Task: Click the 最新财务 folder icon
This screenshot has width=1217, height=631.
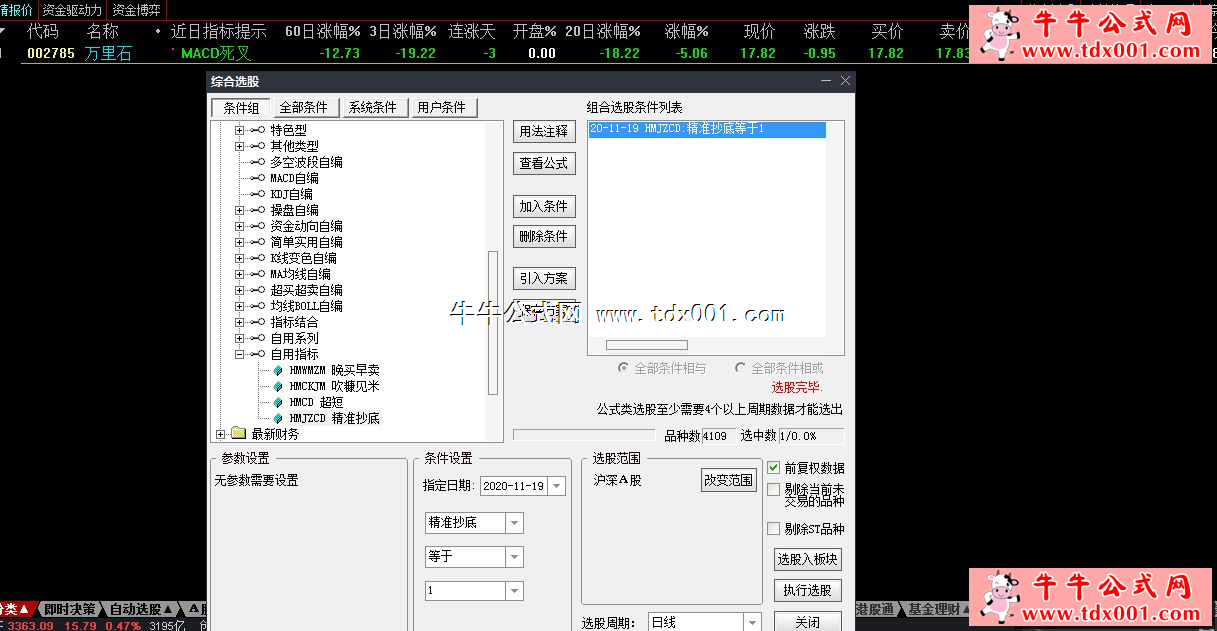Action: point(238,434)
